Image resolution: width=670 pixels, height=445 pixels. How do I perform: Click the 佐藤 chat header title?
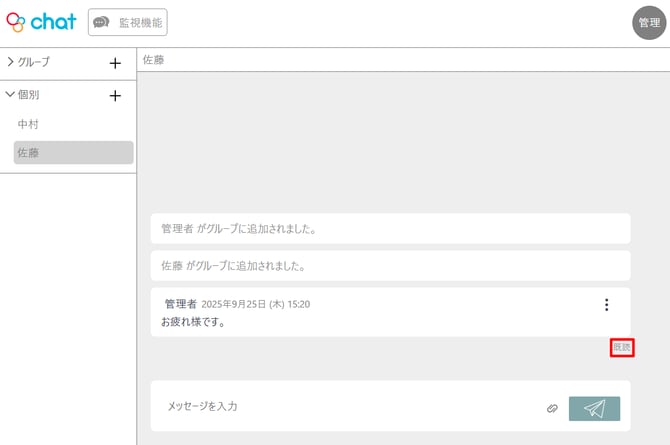(x=153, y=60)
